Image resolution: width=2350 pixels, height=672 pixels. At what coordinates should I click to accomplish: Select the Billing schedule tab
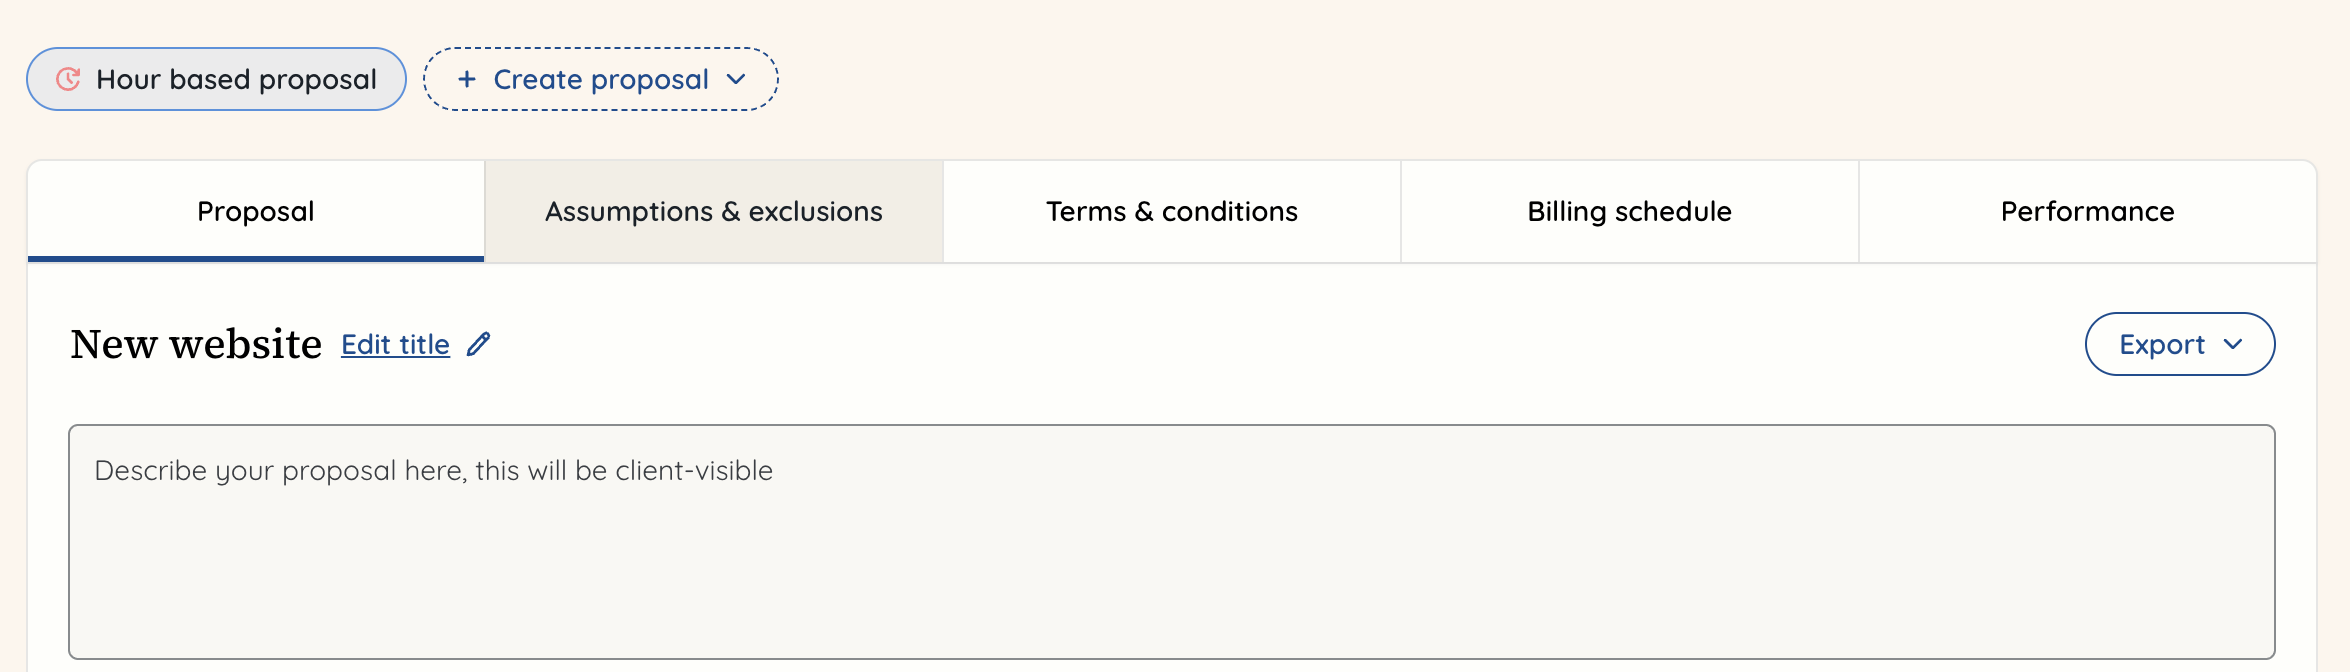pyautogui.click(x=1629, y=211)
